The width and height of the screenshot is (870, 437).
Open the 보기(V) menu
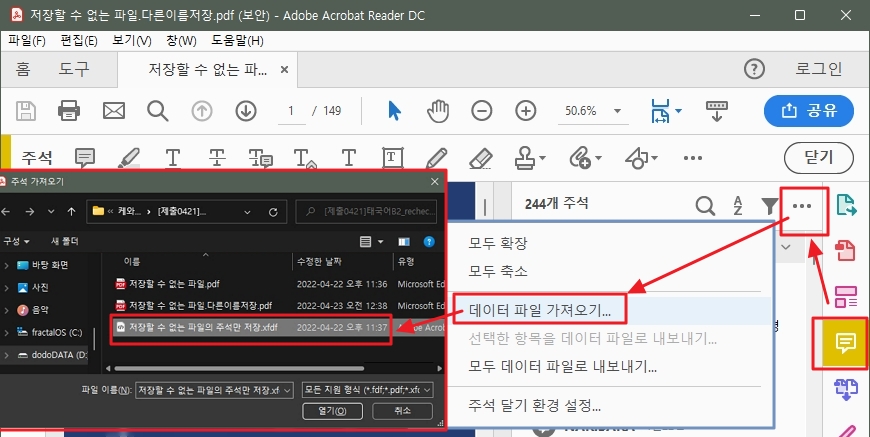coord(132,40)
